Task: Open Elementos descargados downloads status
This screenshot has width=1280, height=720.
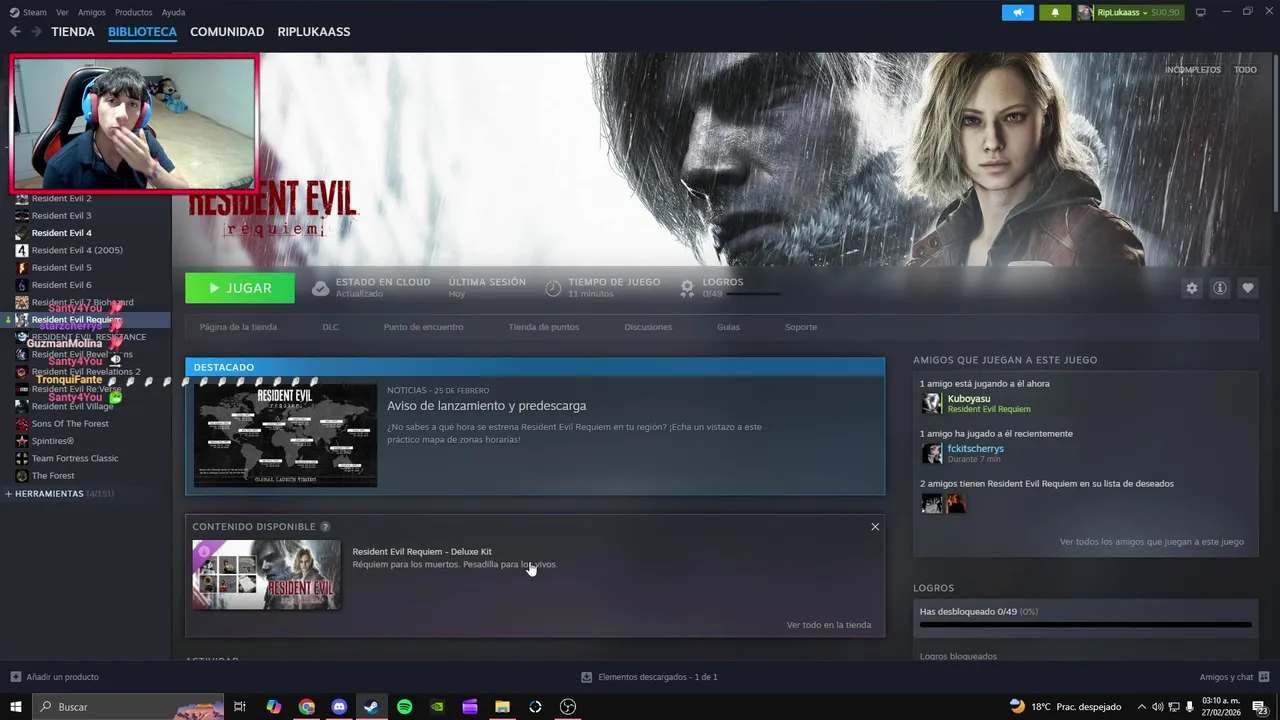Action: [x=649, y=677]
